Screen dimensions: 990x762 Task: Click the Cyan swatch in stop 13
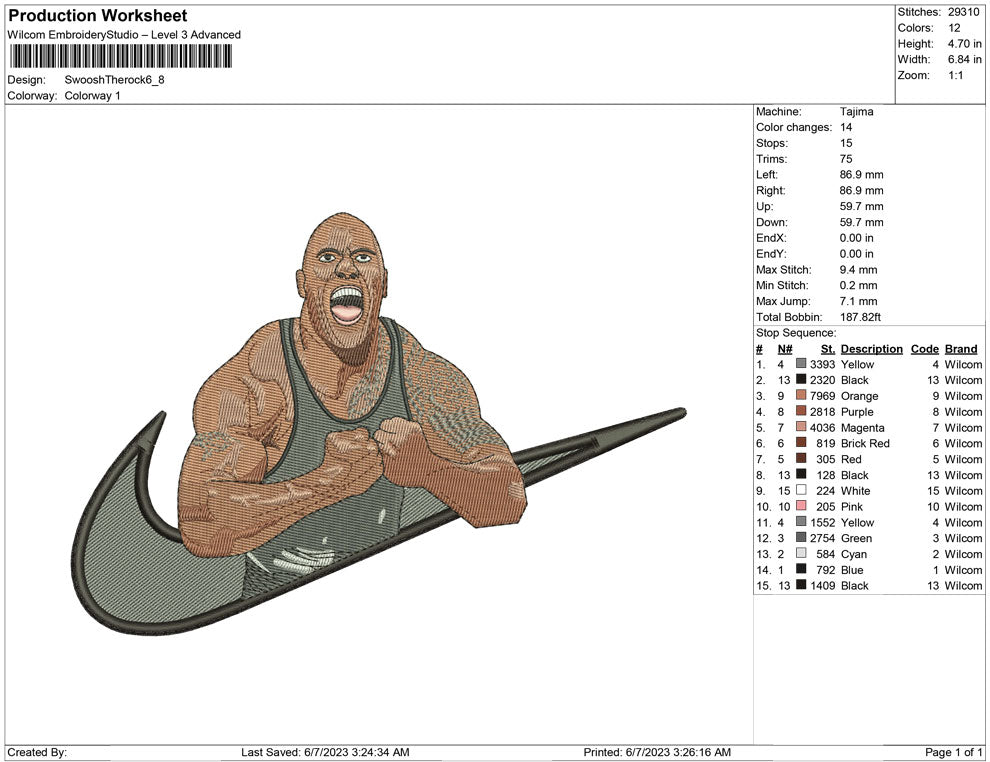(801, 554)
